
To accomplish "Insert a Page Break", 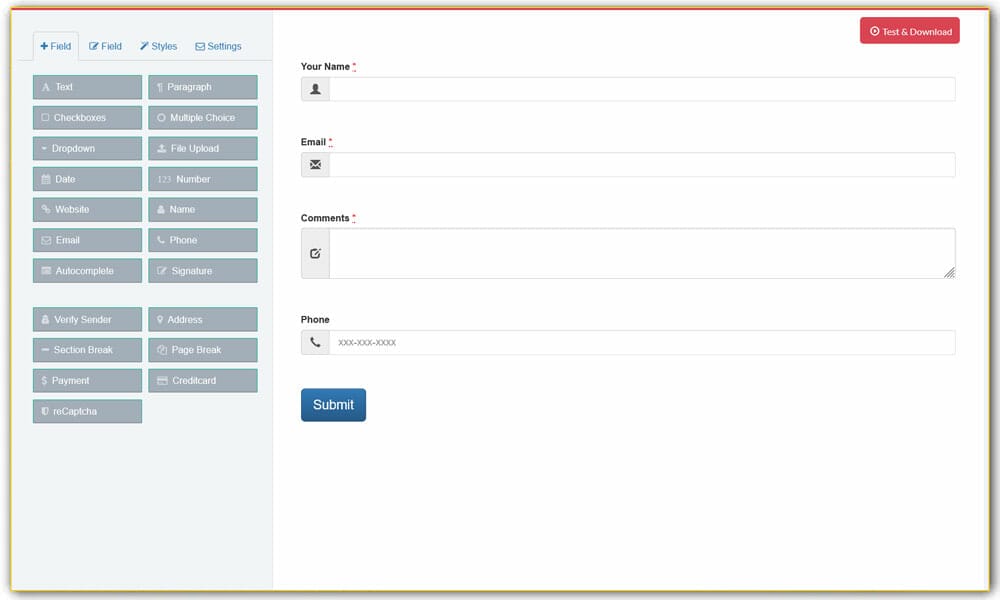I will [203, 350].
